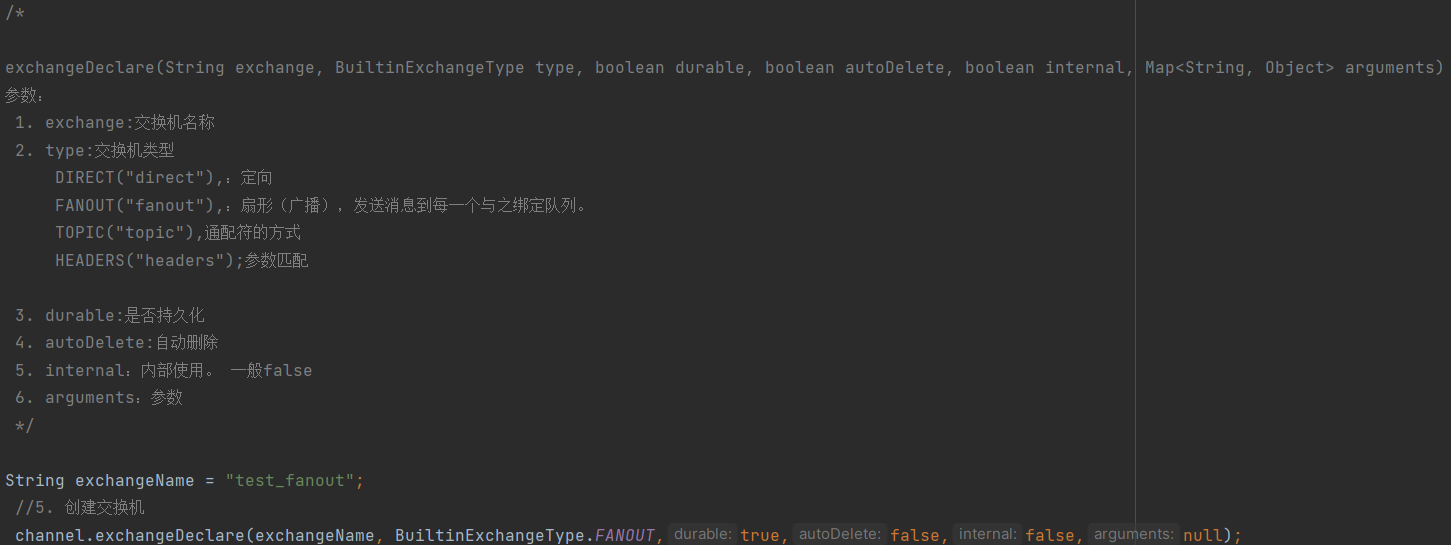1451x545 pixels.
Task: Click the opening /* comment marker
Action: [15, 12]
